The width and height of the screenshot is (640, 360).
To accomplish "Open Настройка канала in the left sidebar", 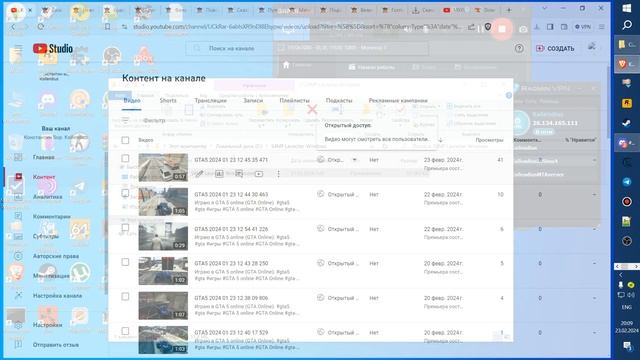I will (x=57, y=296).
